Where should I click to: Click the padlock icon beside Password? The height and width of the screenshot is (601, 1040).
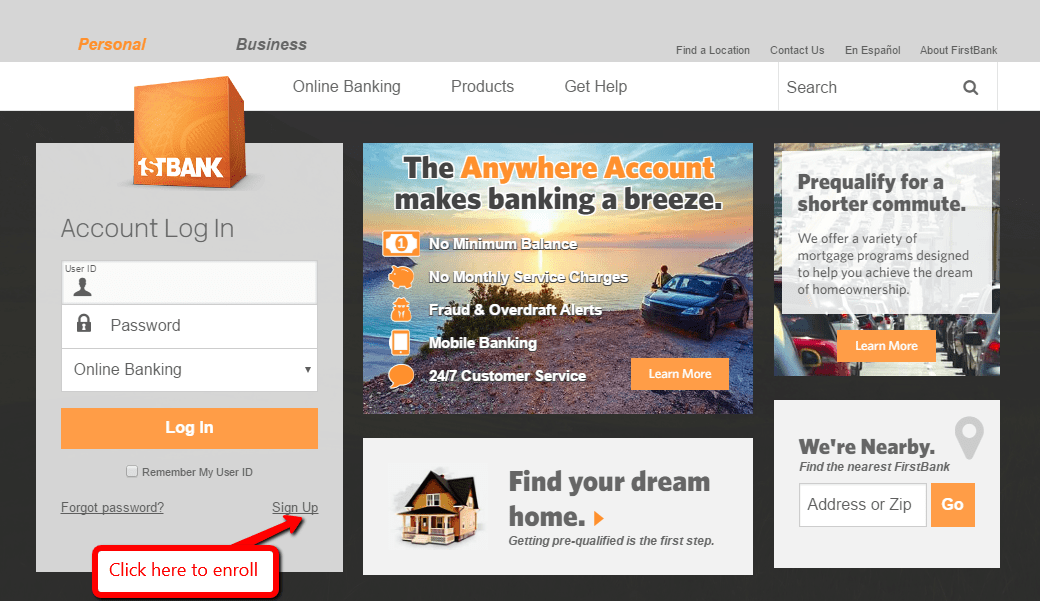[84, 323]
